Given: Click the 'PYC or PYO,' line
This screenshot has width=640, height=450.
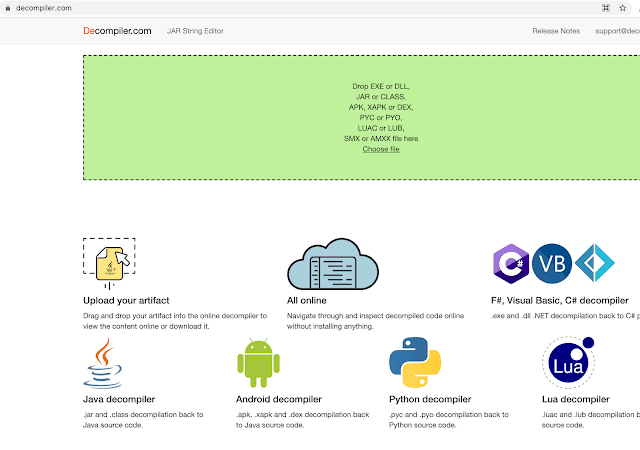Looking at the screenshot, I should (381, 118).
